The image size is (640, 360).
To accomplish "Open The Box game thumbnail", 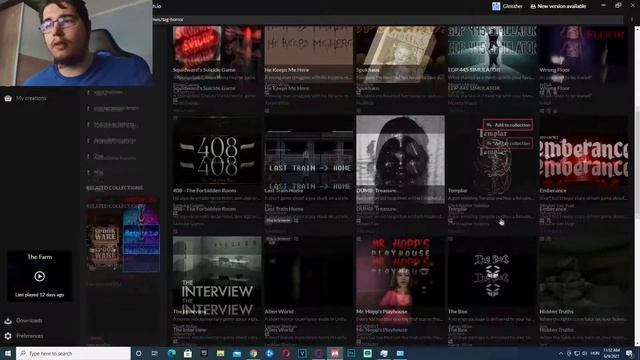I will pos(492,271).
